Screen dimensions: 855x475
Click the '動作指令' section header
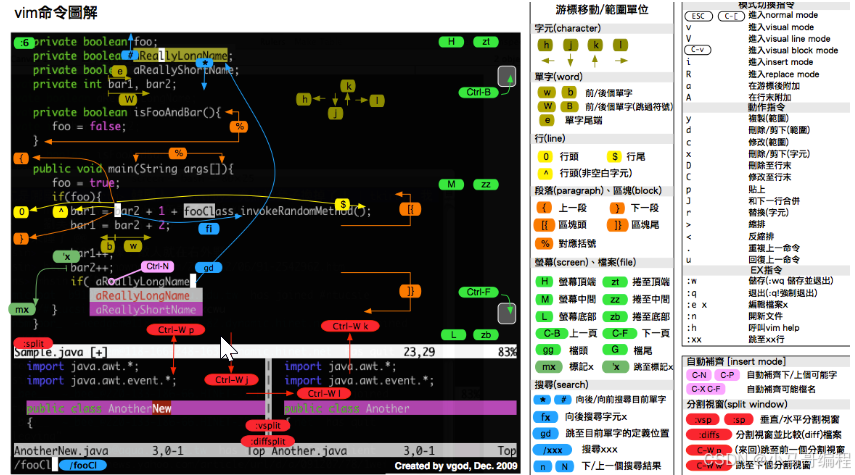point(766,107)
